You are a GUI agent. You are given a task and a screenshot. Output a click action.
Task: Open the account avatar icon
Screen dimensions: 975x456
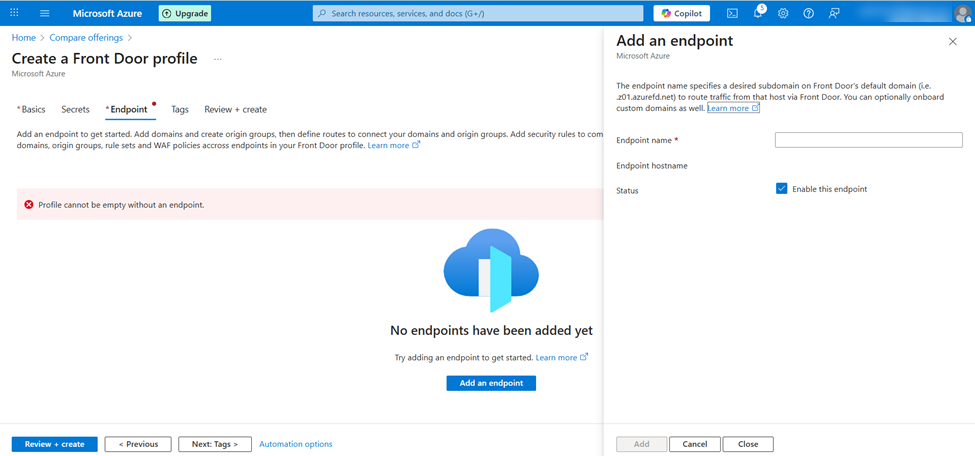(962, 13)
